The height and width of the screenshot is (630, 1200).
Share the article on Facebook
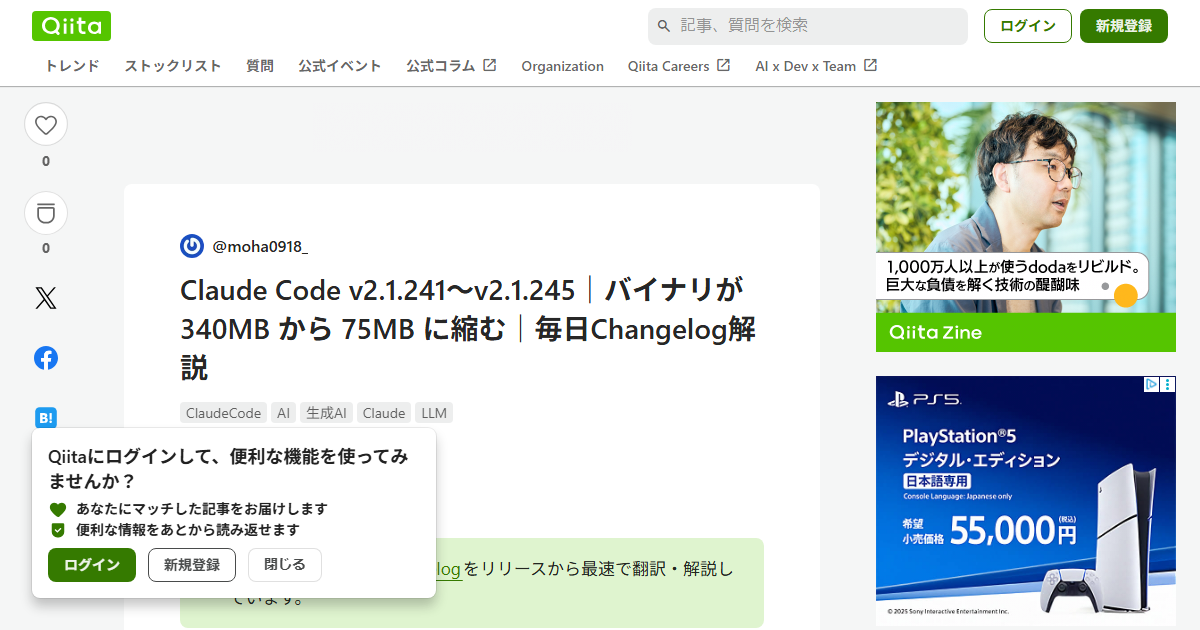click(x=46, y=358)
